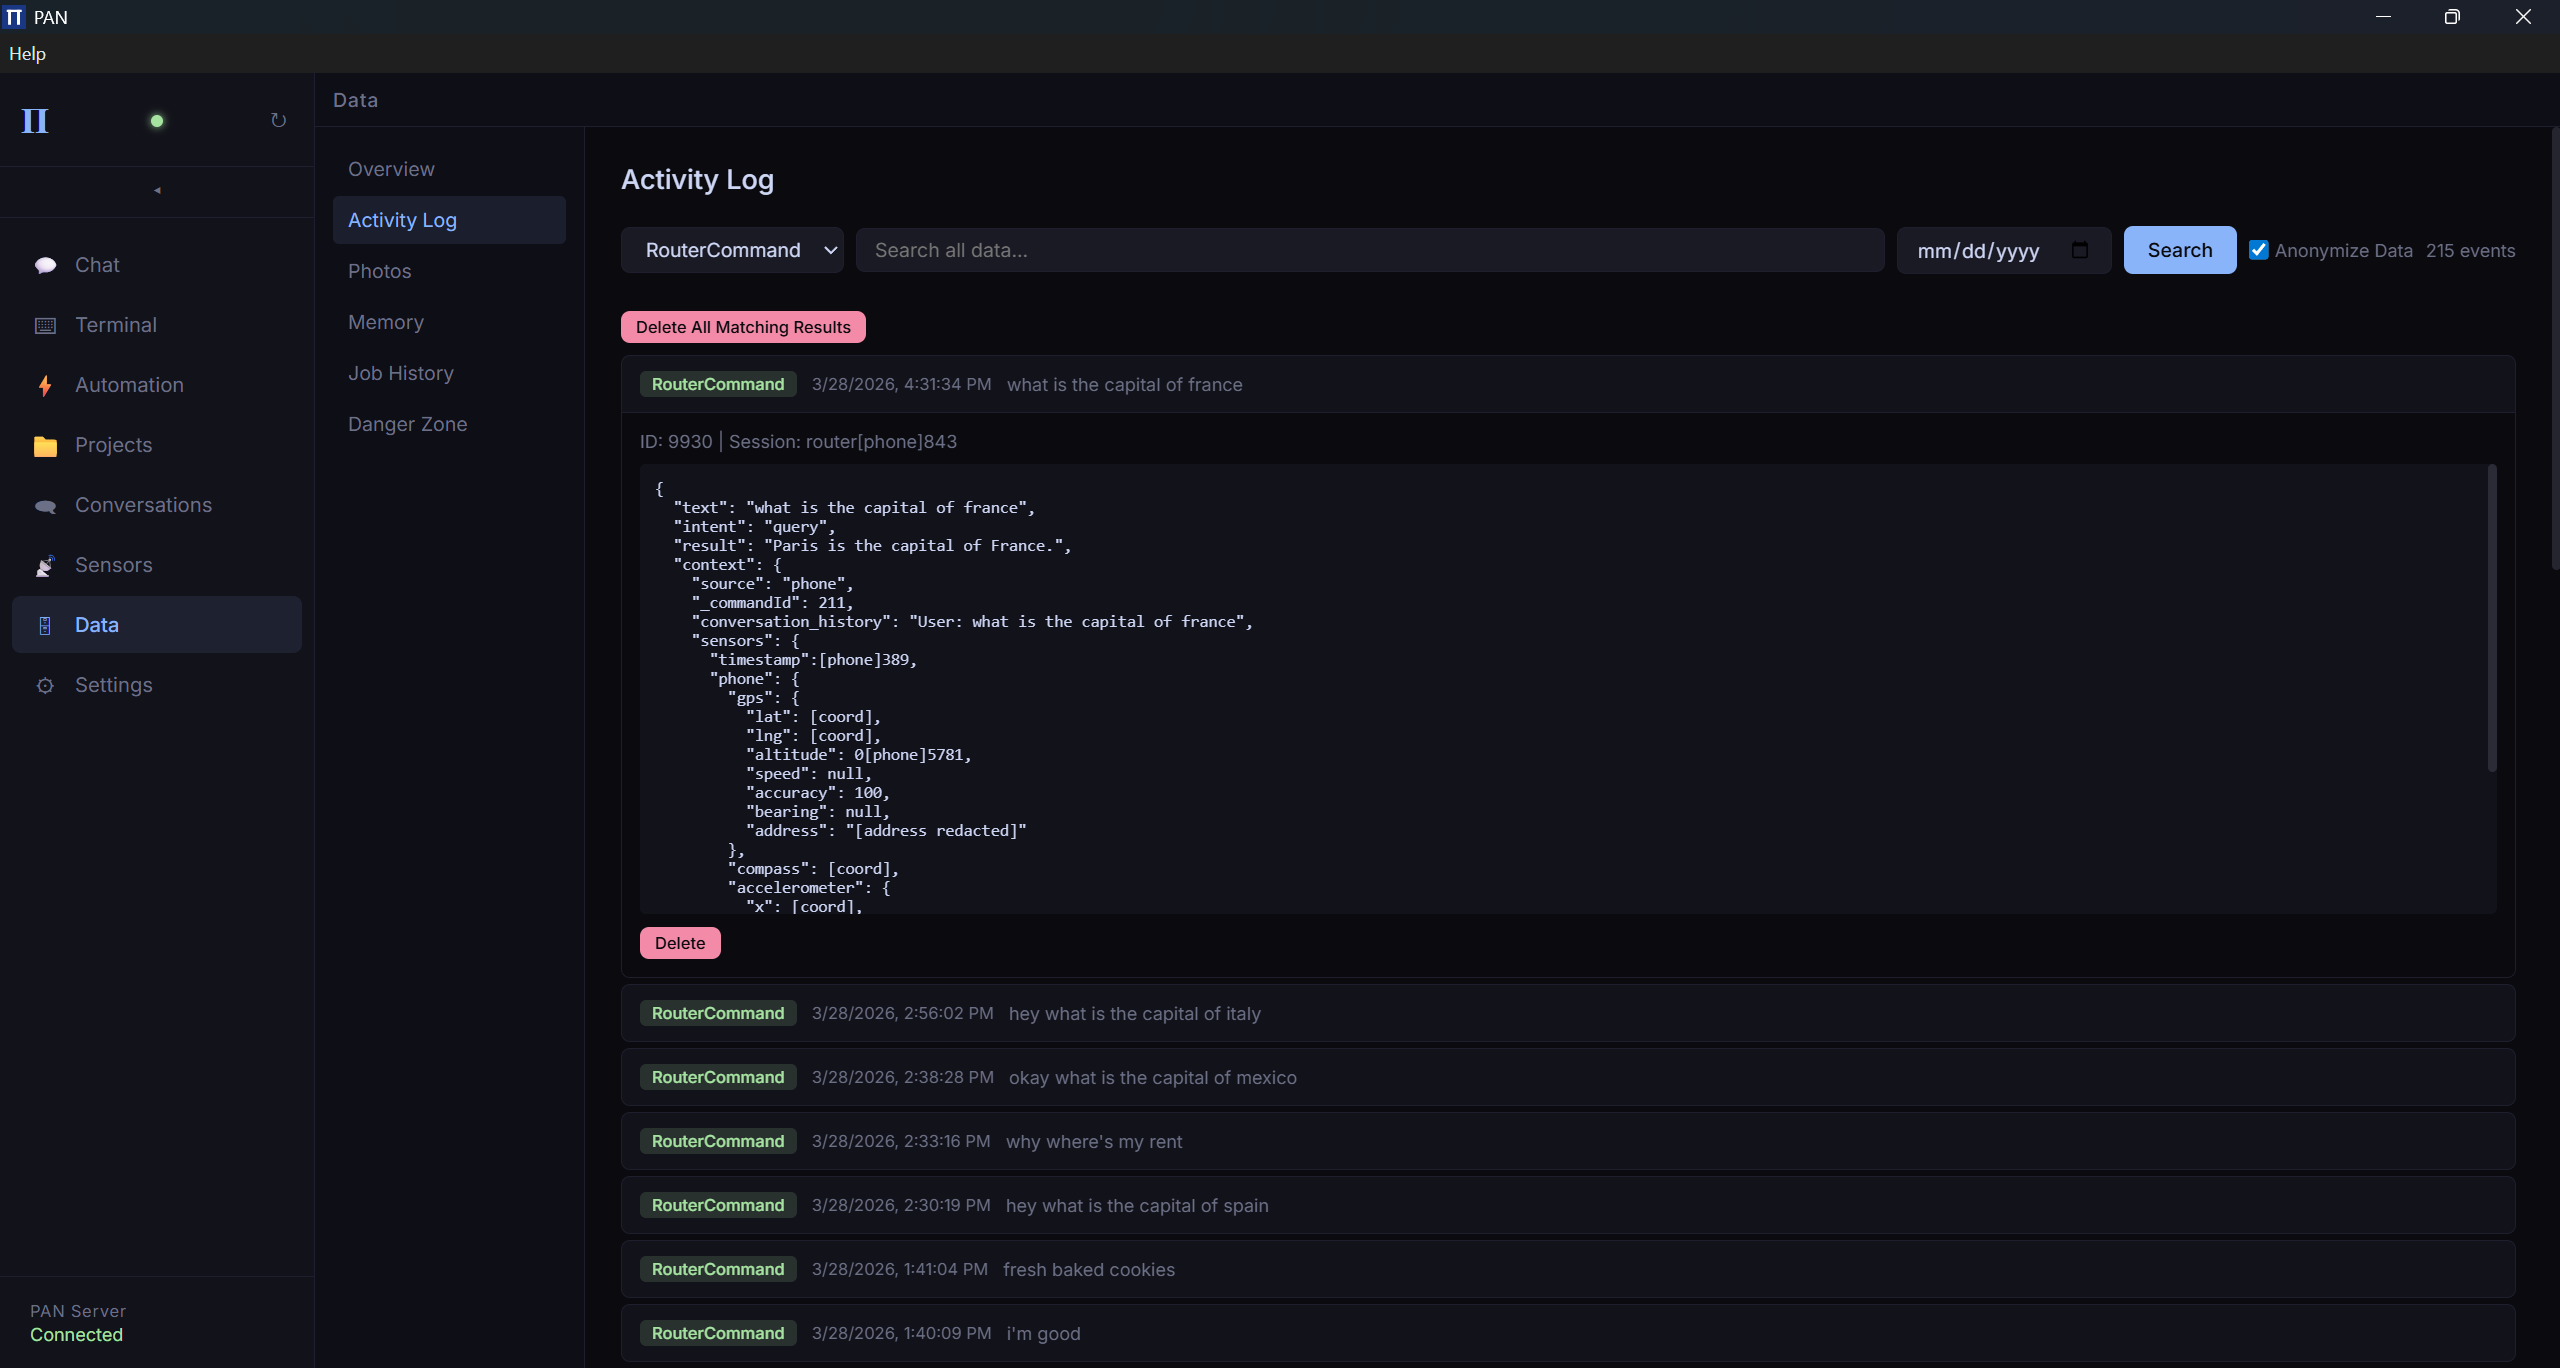Click the green server status indicator dot
This screenshot has height=1368, width=2560.
157,120
